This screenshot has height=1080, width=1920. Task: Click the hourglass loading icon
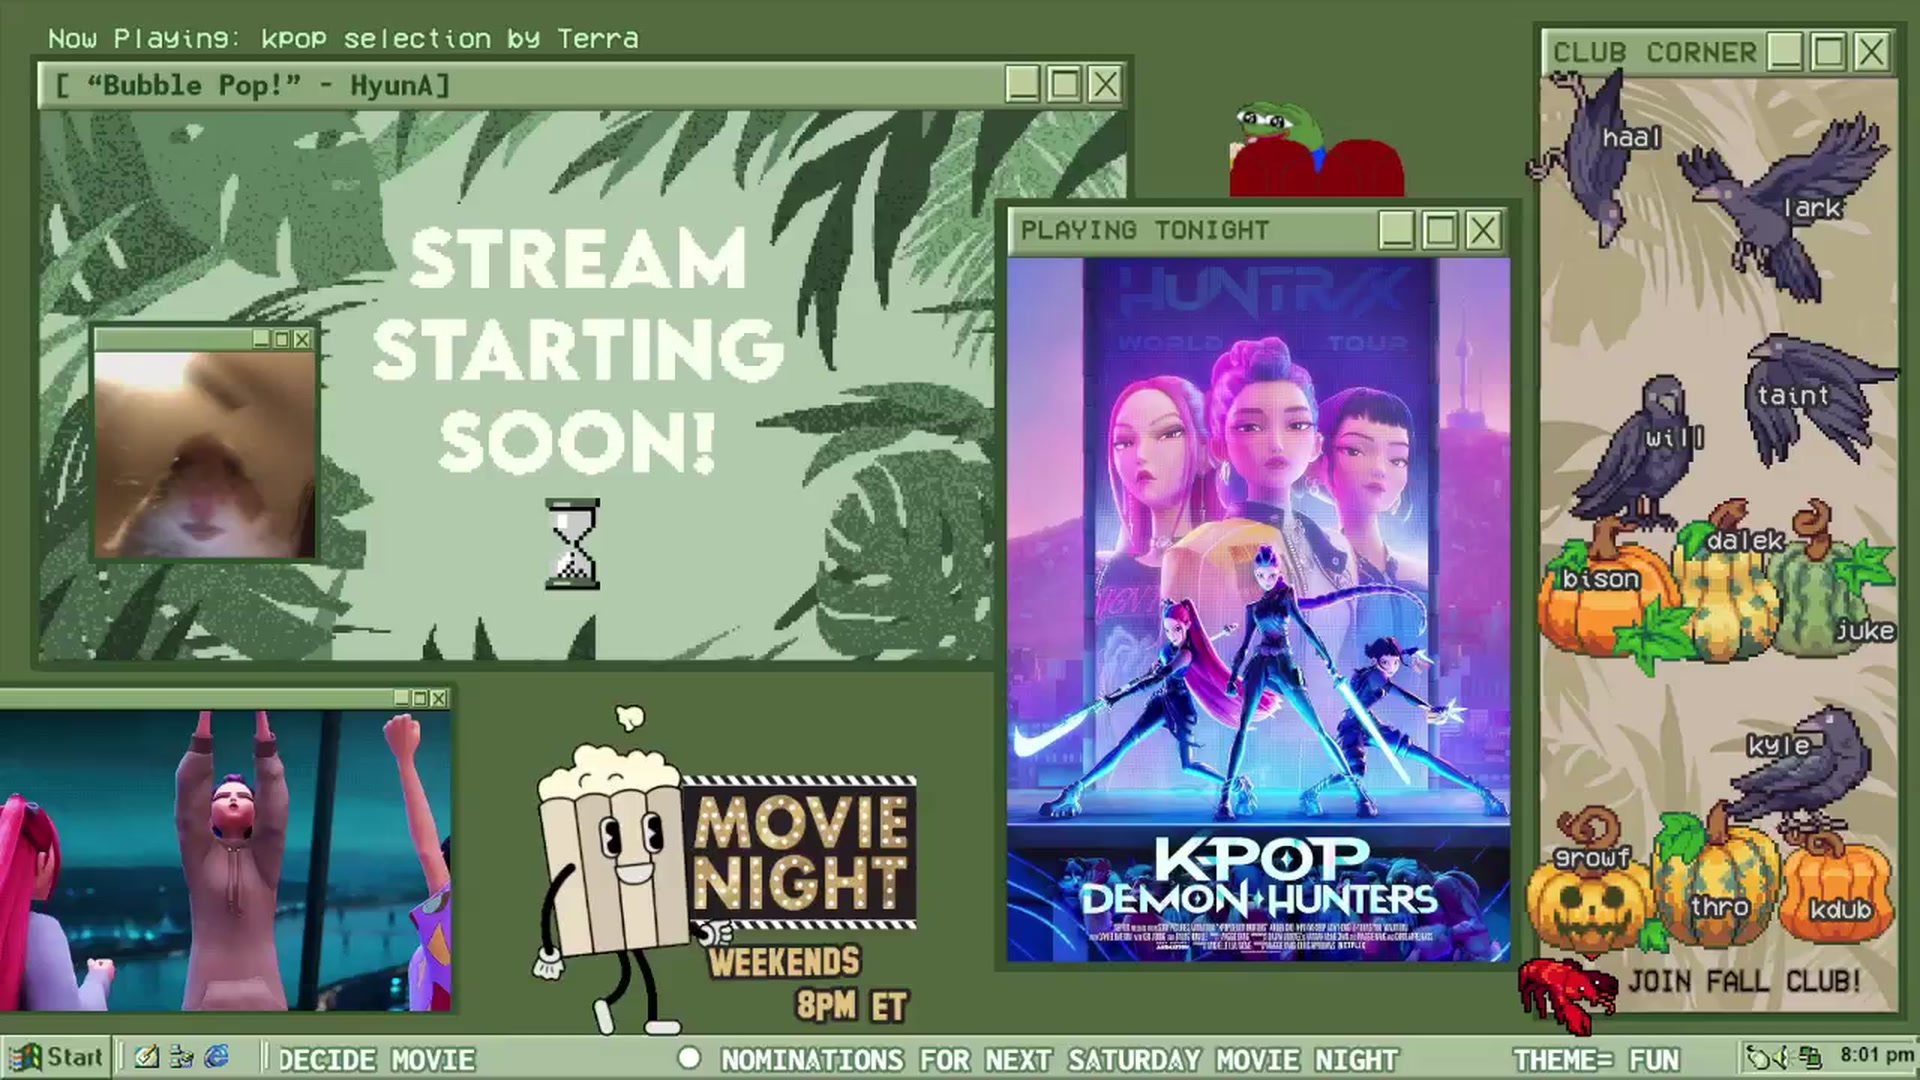tap(573, 544)
